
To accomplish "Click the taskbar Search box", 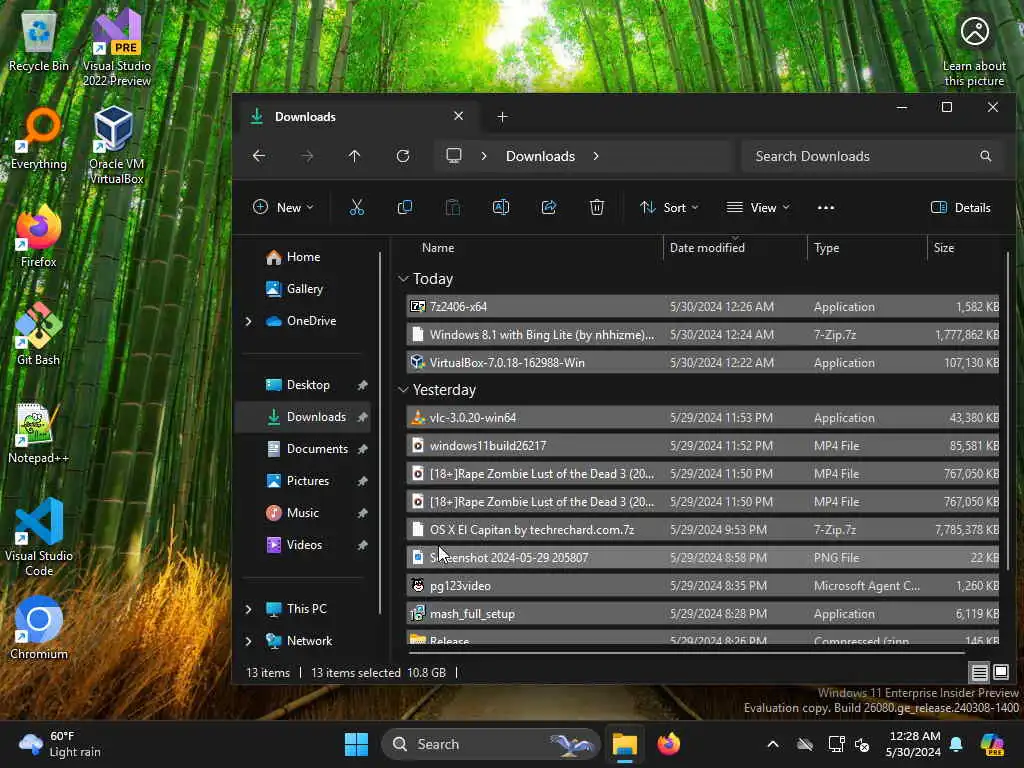I will (x=490, y=744).
